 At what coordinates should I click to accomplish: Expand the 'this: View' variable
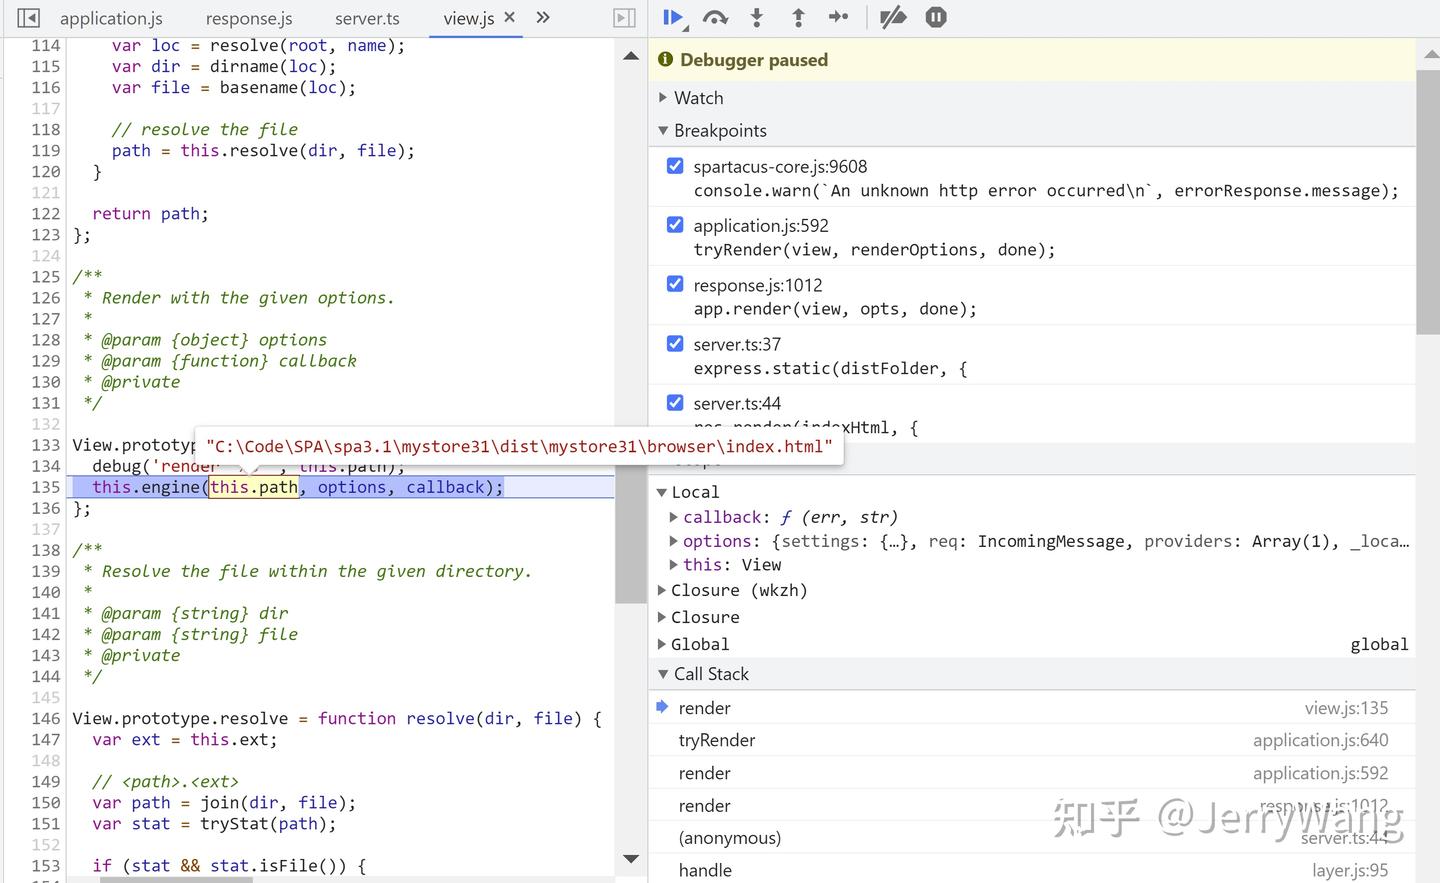pos(674,565)
